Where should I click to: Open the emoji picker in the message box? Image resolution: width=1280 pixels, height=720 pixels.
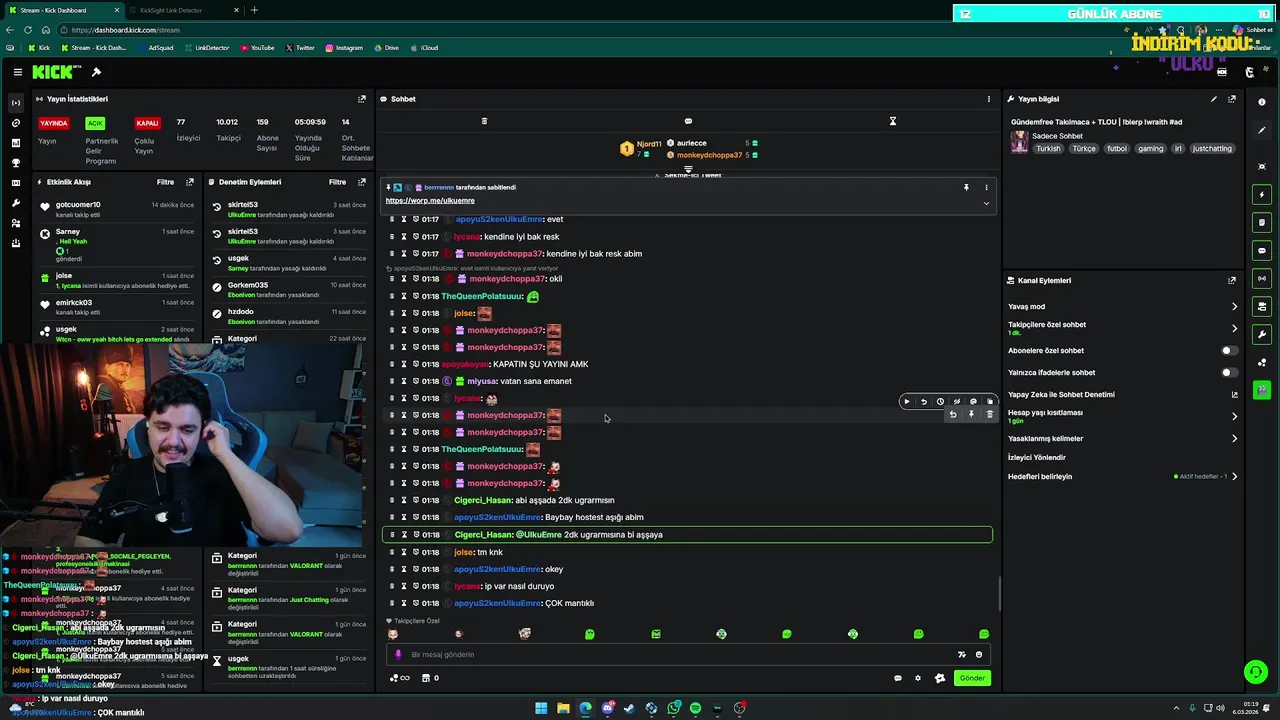pyautogui.click(x=979, y=654)
